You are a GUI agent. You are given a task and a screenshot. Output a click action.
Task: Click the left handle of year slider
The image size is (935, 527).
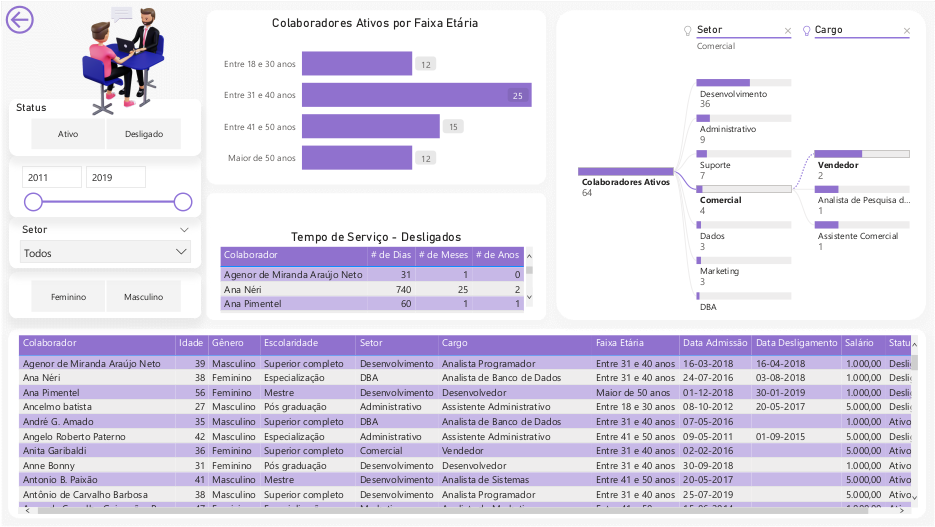33,202
